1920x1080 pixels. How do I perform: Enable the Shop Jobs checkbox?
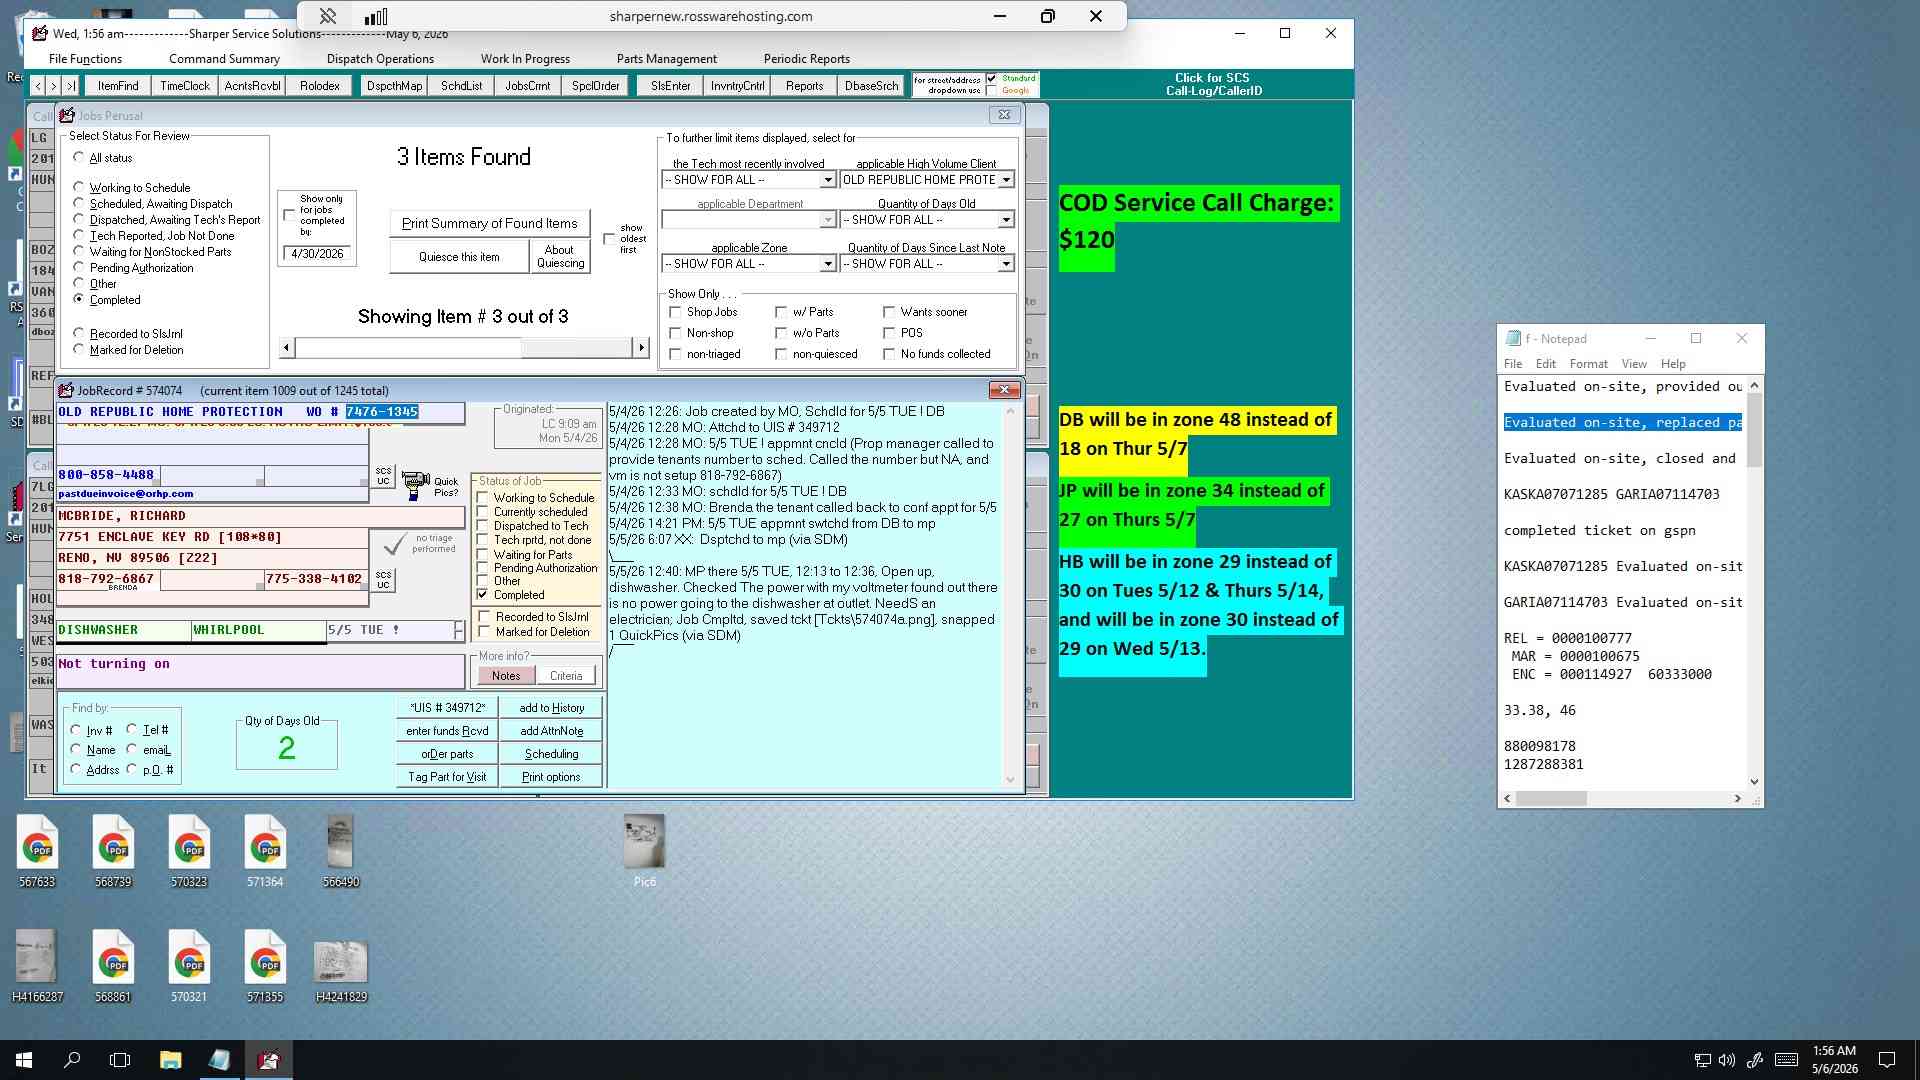coord(675,312)
